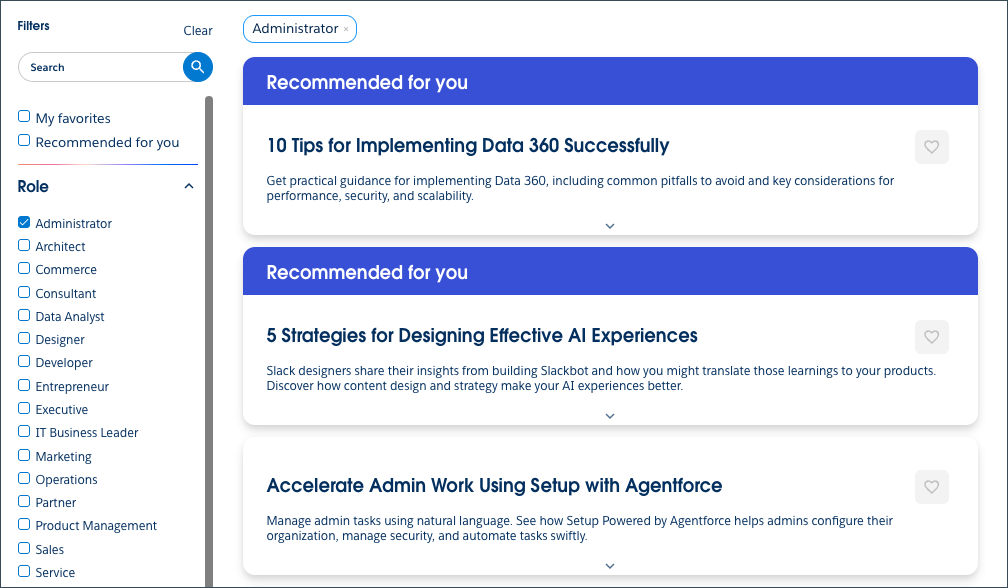Viewport: 1008px width, 588px height.
Task: Check the My favorites filter
Action: pos(24,117)
